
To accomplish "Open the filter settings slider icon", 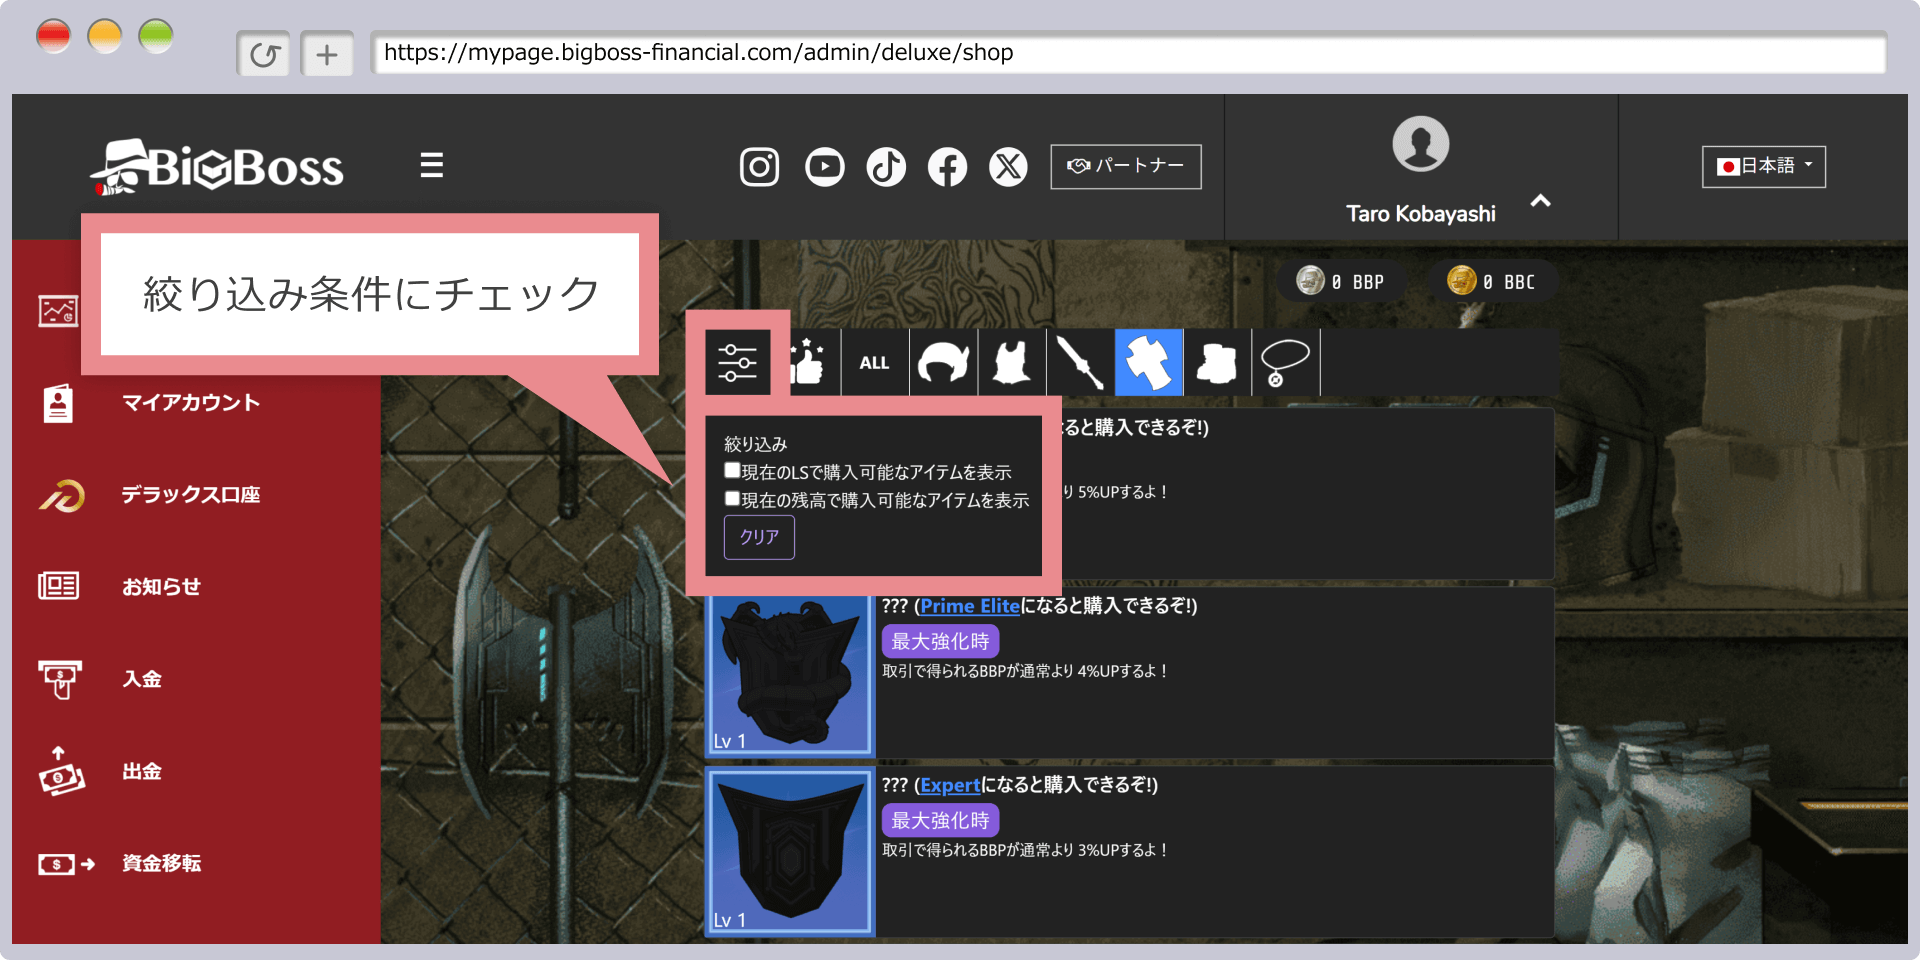I will [x=737, y=362].
